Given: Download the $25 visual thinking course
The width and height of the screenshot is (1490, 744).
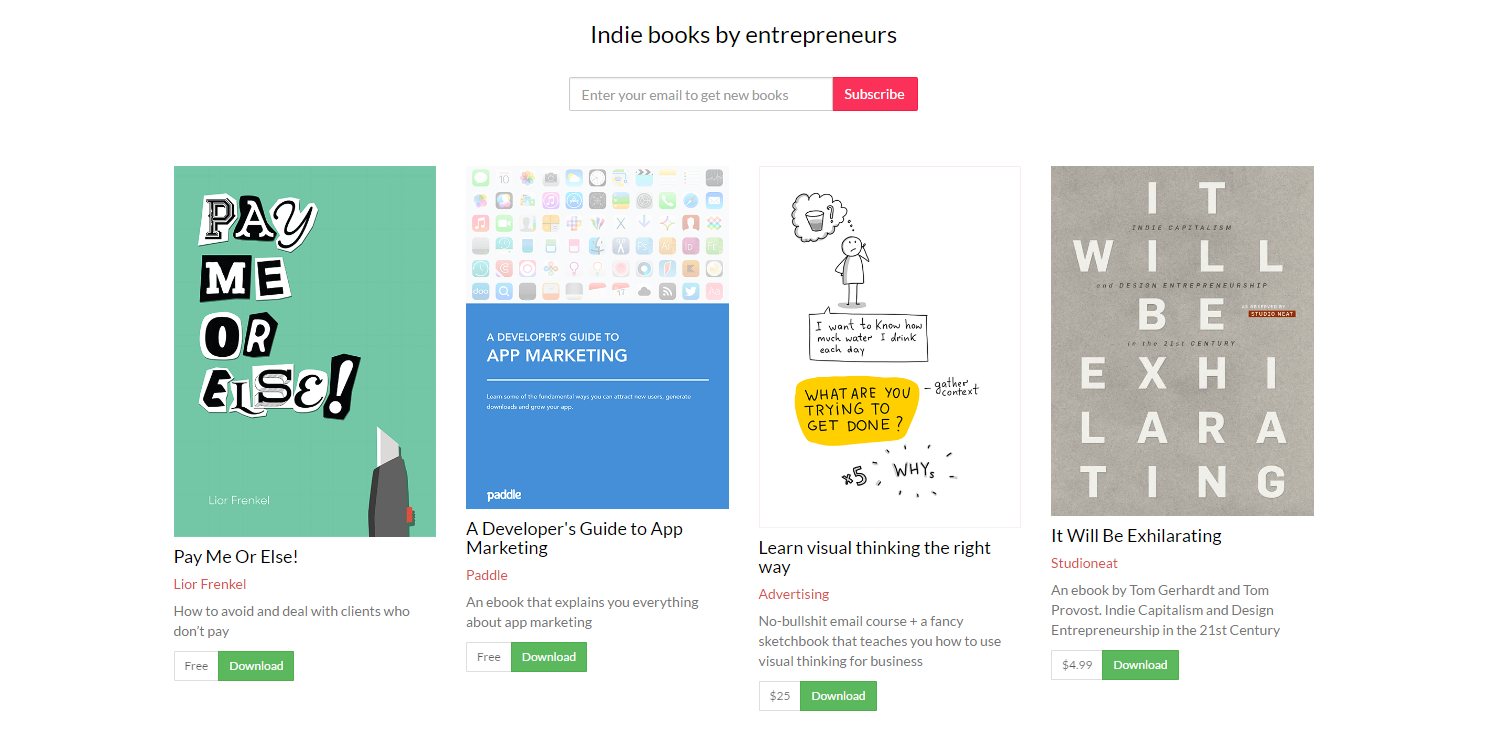Looking at the screenshot, I should (838, 696).
